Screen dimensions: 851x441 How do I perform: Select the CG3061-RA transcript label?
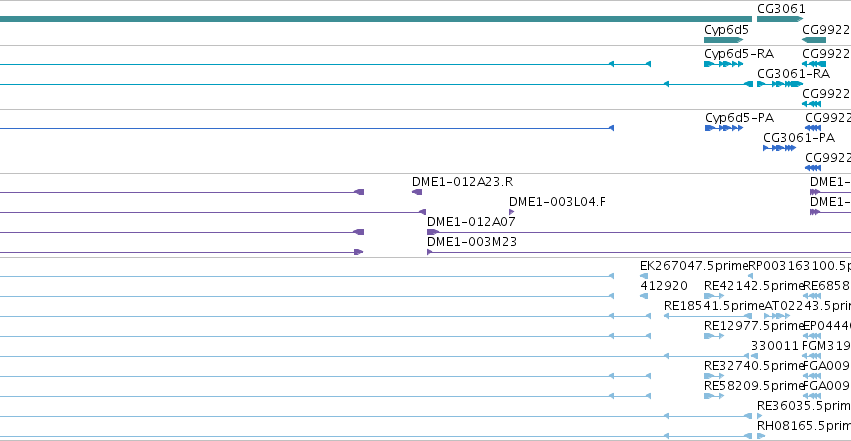click(x=793, y=74)
